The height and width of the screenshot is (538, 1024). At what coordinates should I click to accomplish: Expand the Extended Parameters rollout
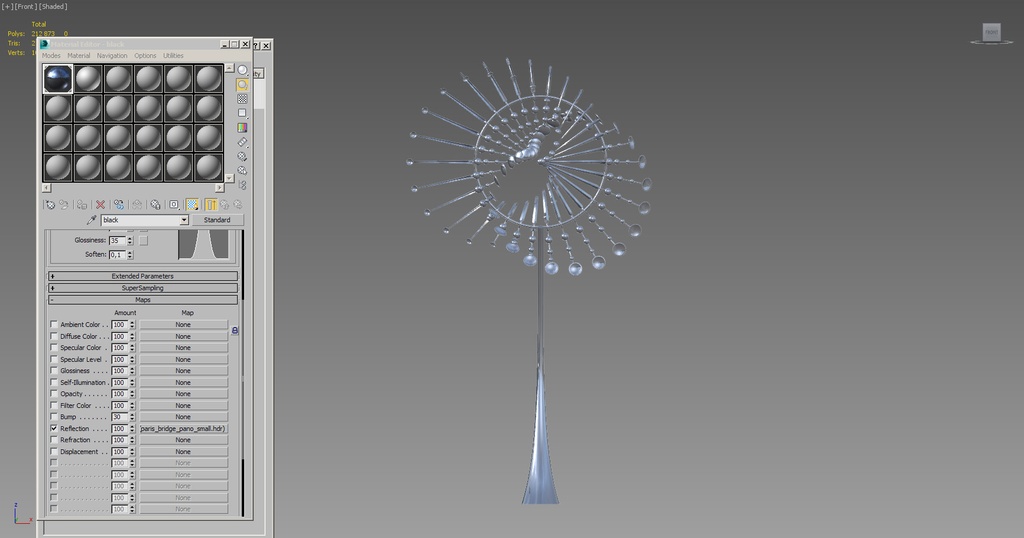pyautogui.click(x=142, y=276)
